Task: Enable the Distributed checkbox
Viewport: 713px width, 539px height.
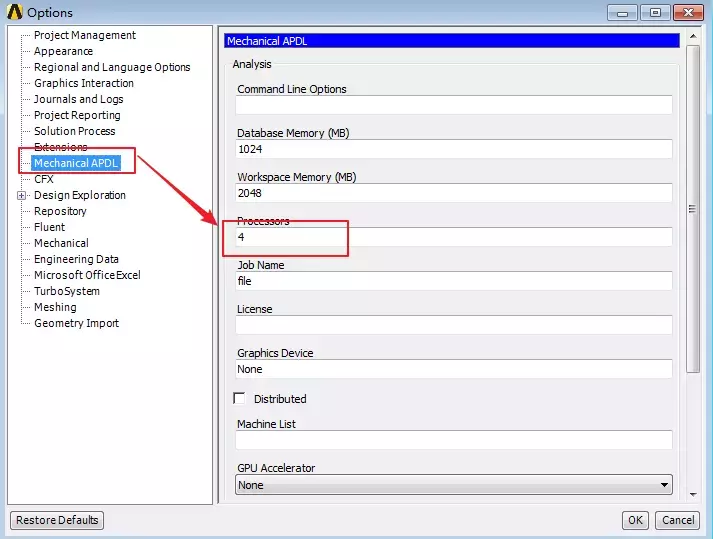Action: 239,398
